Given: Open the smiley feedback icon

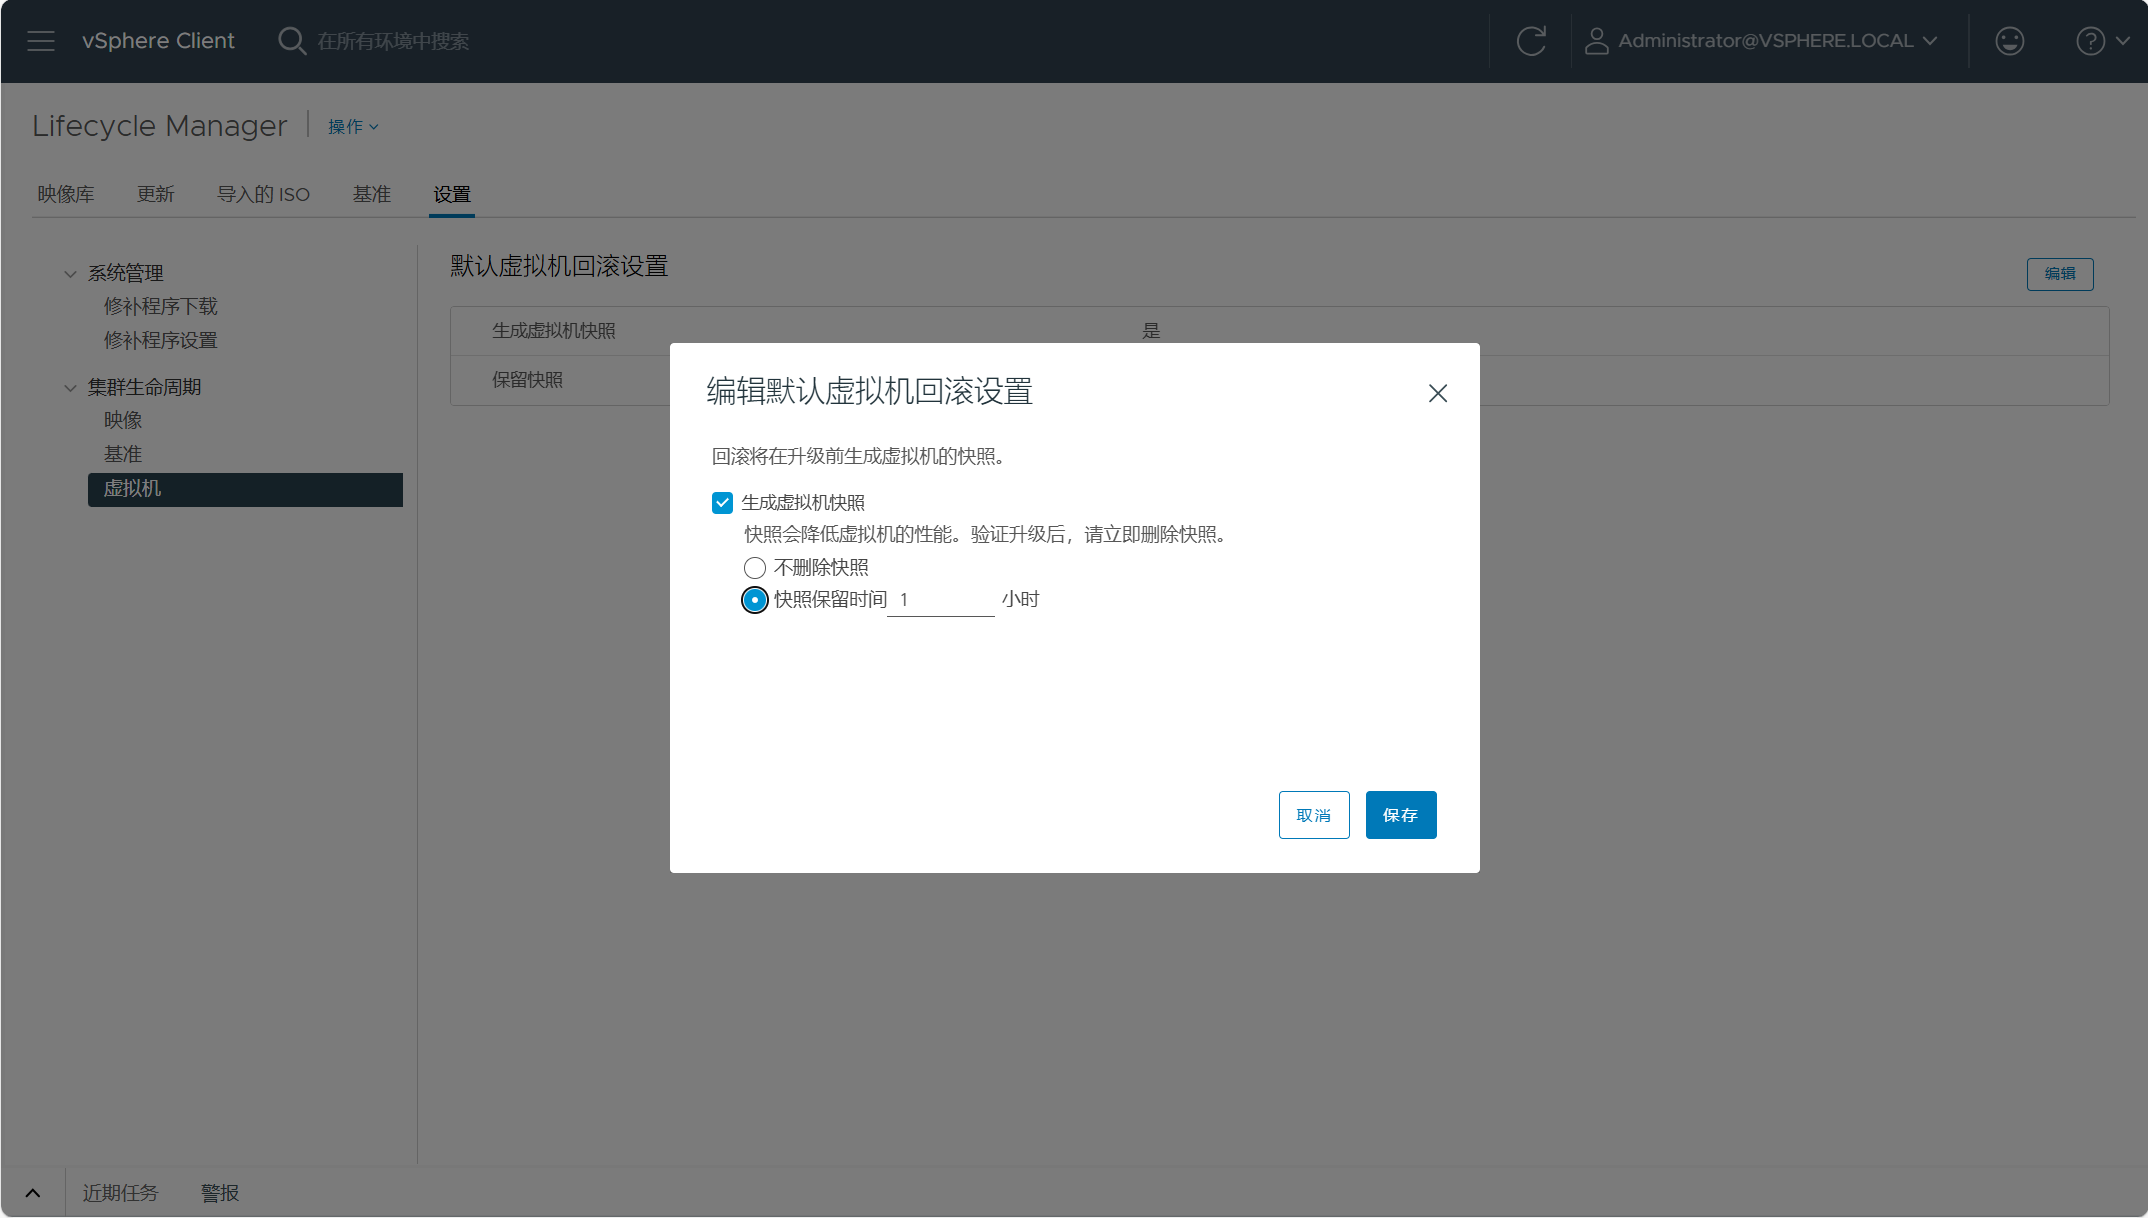Looking at the screenshot, I should pos(2009,41).
